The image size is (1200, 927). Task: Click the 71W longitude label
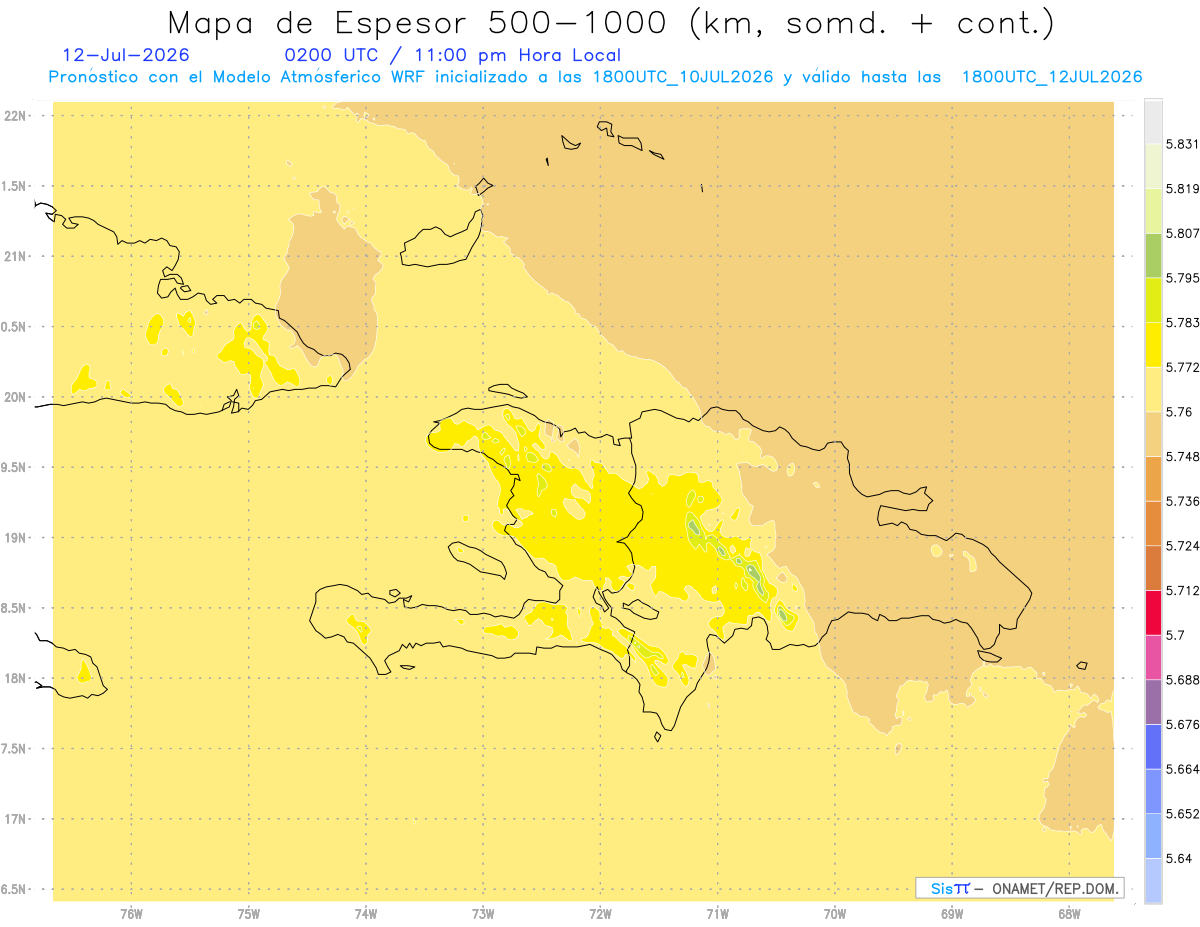(x=717, y=914)
